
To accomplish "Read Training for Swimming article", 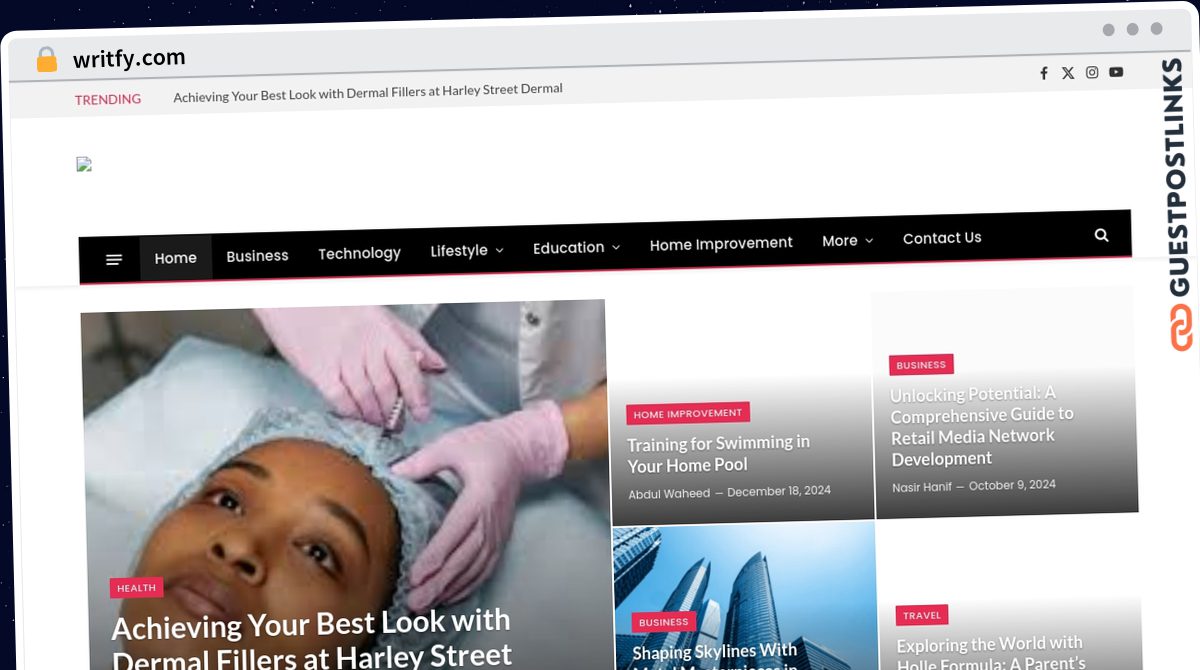I will [x=718, y=453].
